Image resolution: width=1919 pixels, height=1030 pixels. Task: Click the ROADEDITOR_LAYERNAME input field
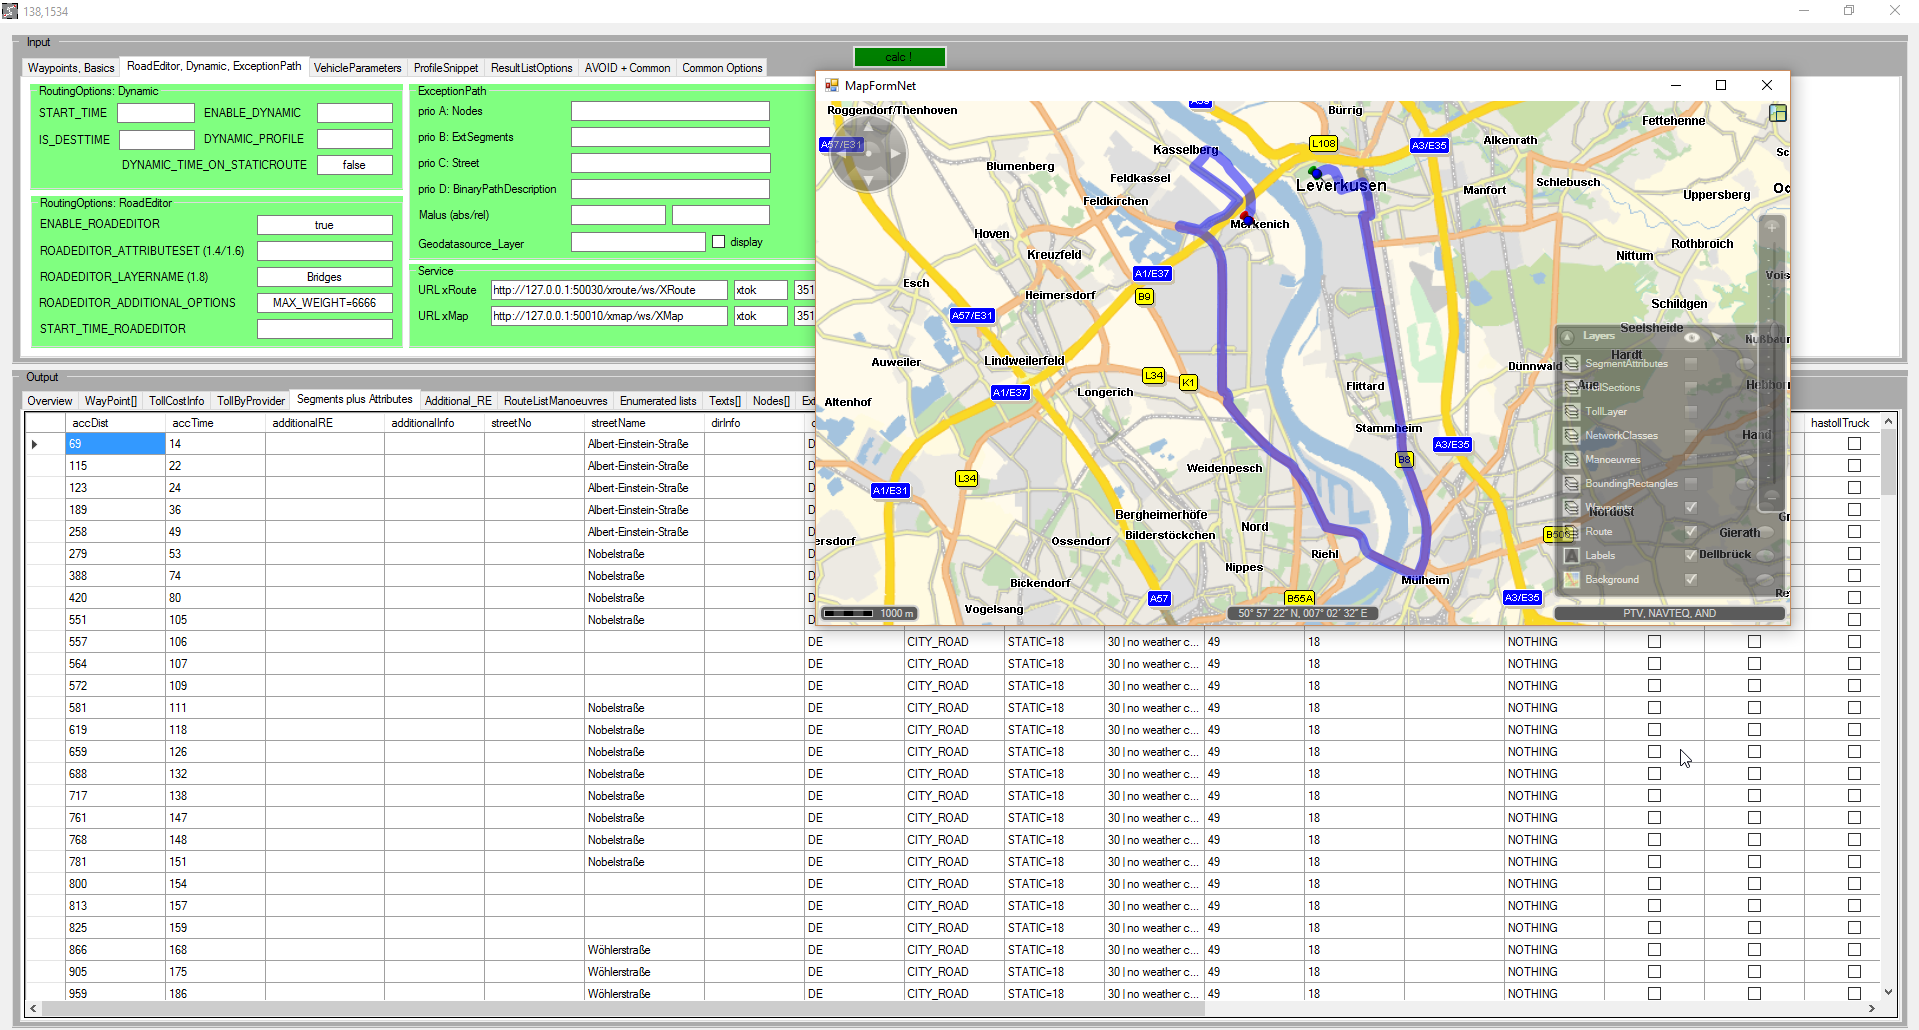coord(324,277)
